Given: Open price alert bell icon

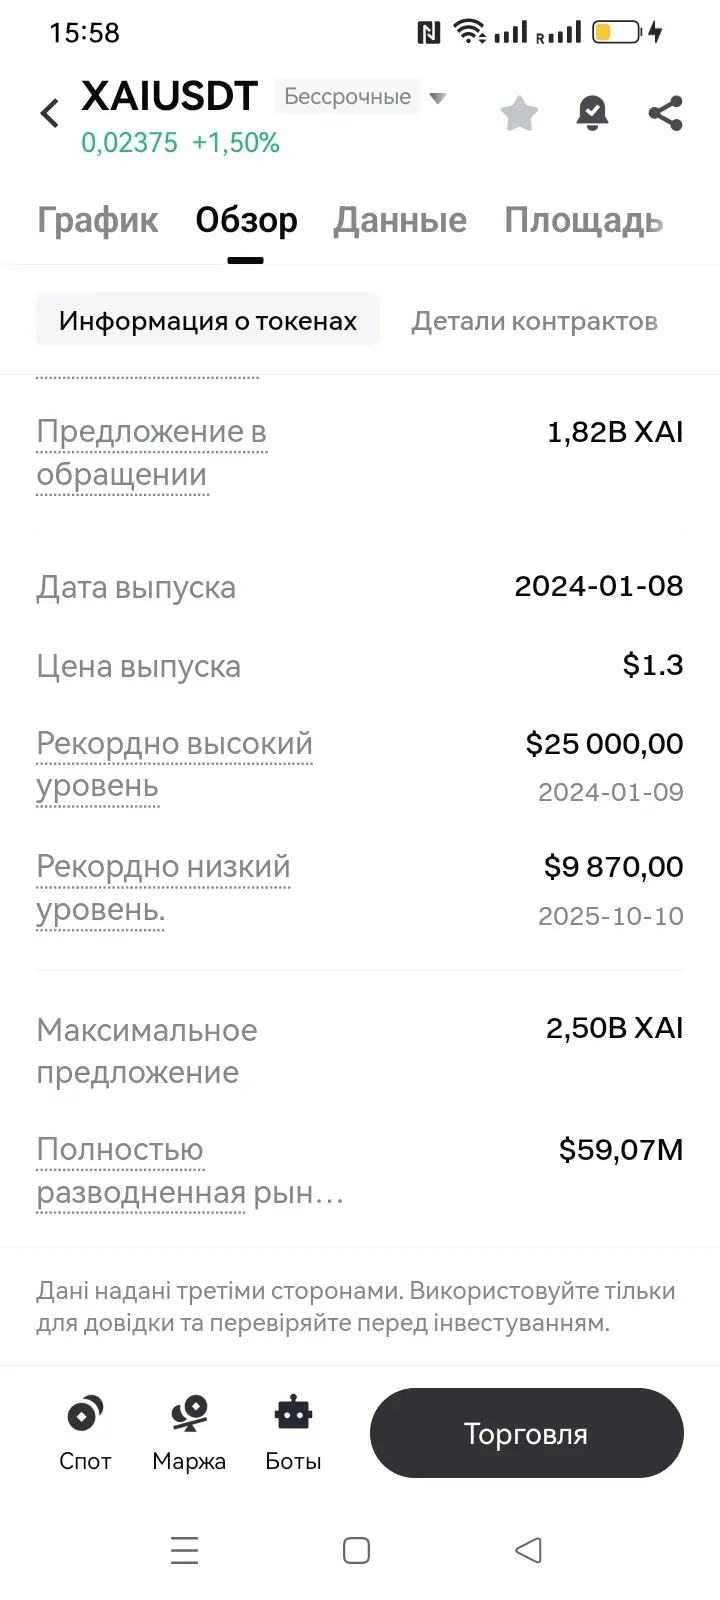Looking at the screenshot, I should [592, 113].
